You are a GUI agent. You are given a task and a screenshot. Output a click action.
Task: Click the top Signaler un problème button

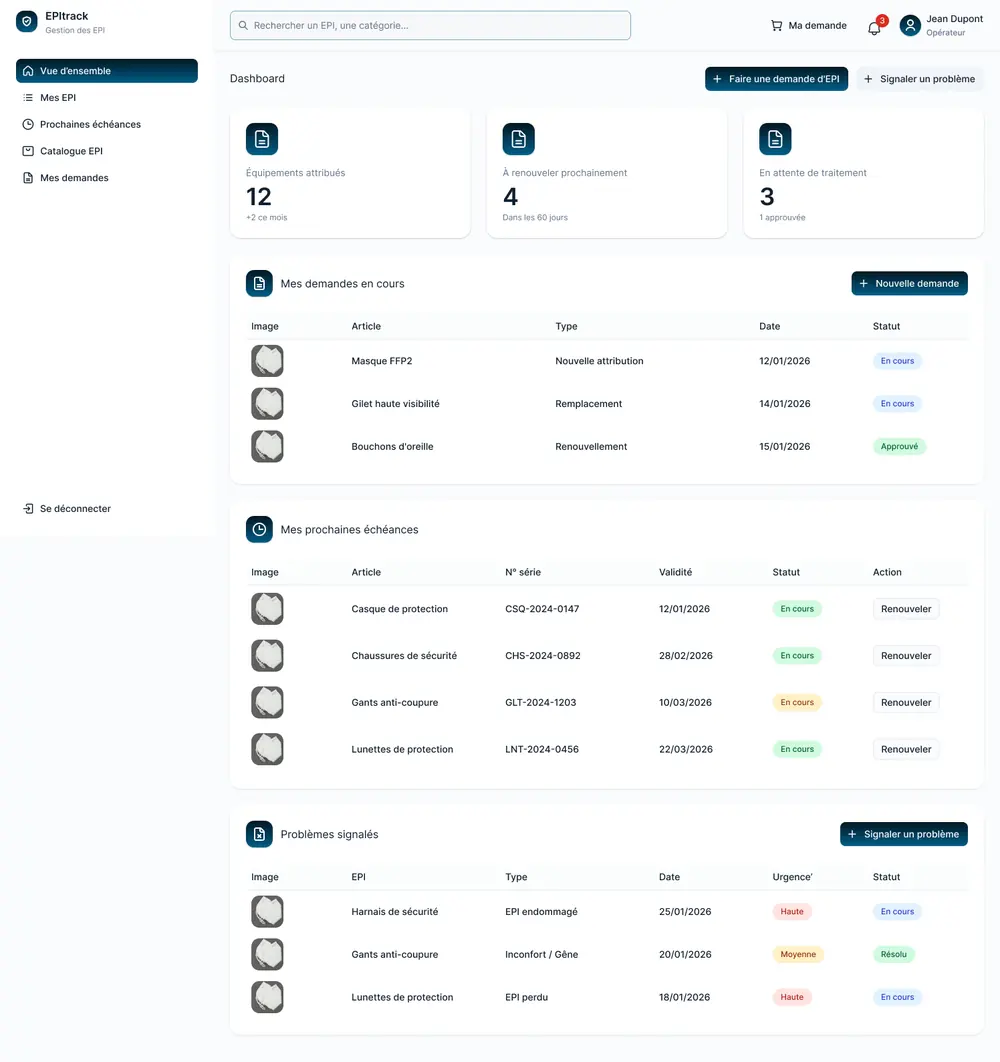(x=919, y=79)
